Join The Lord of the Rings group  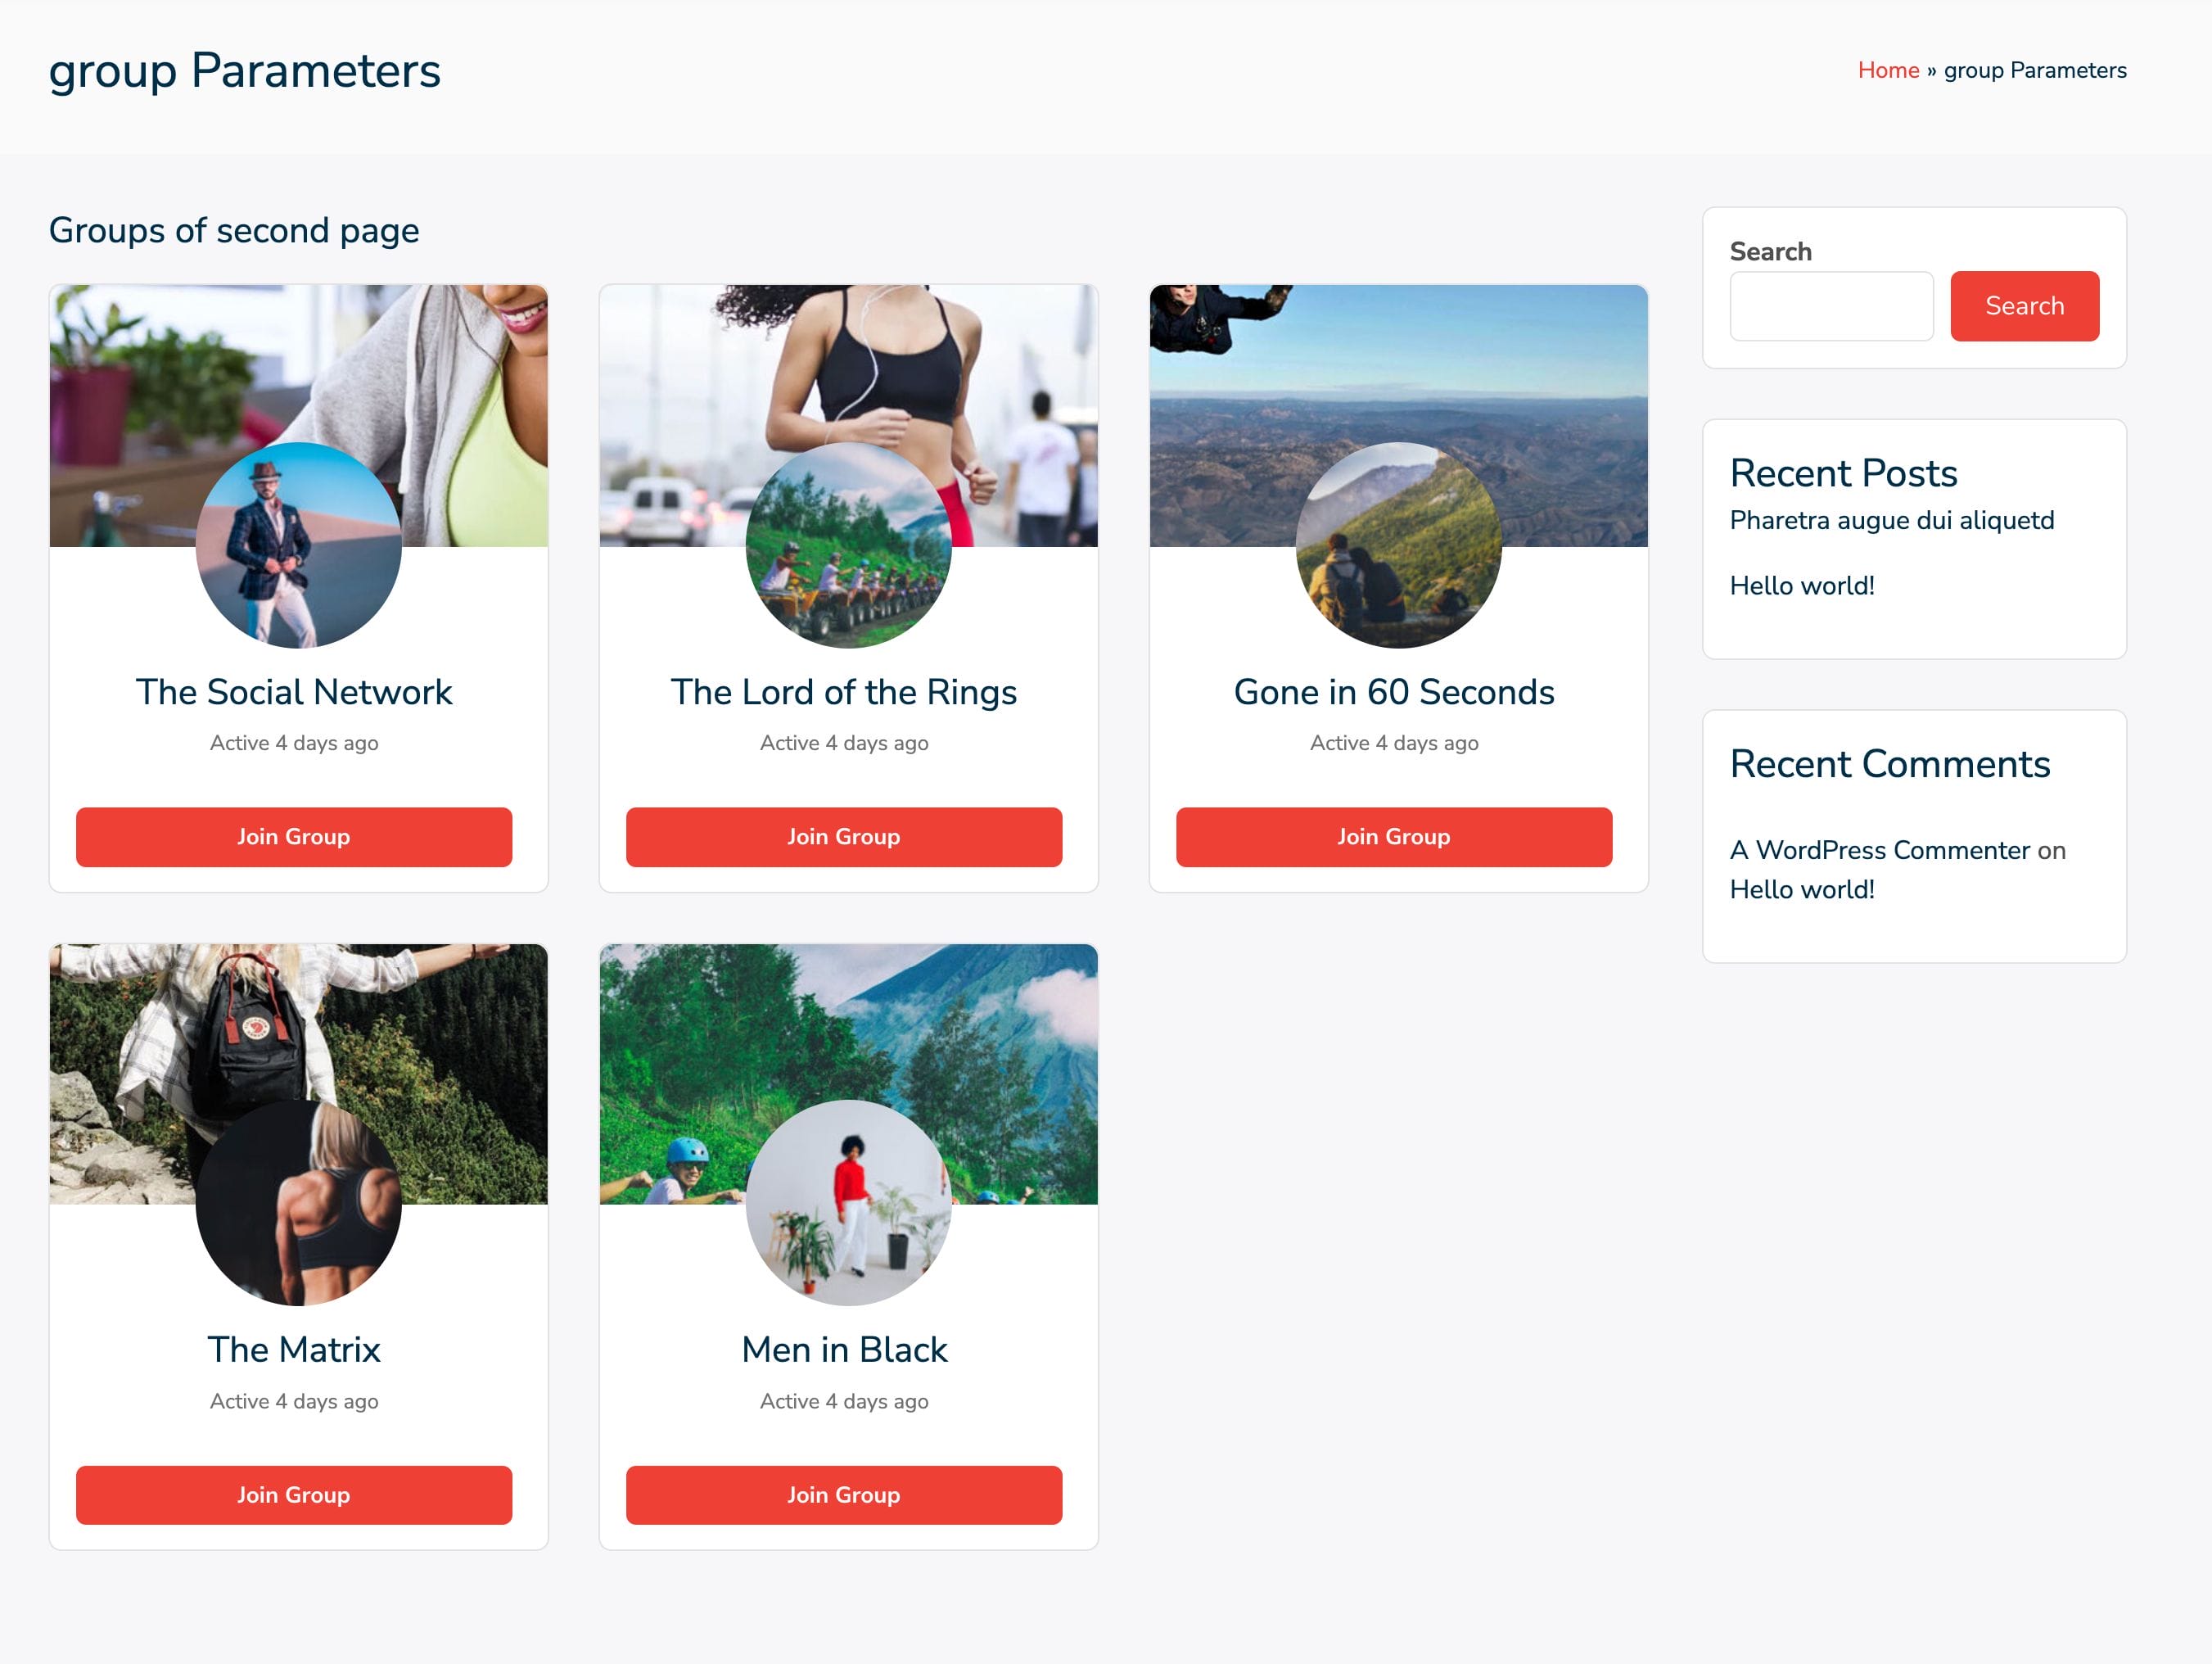click(844, 837)
